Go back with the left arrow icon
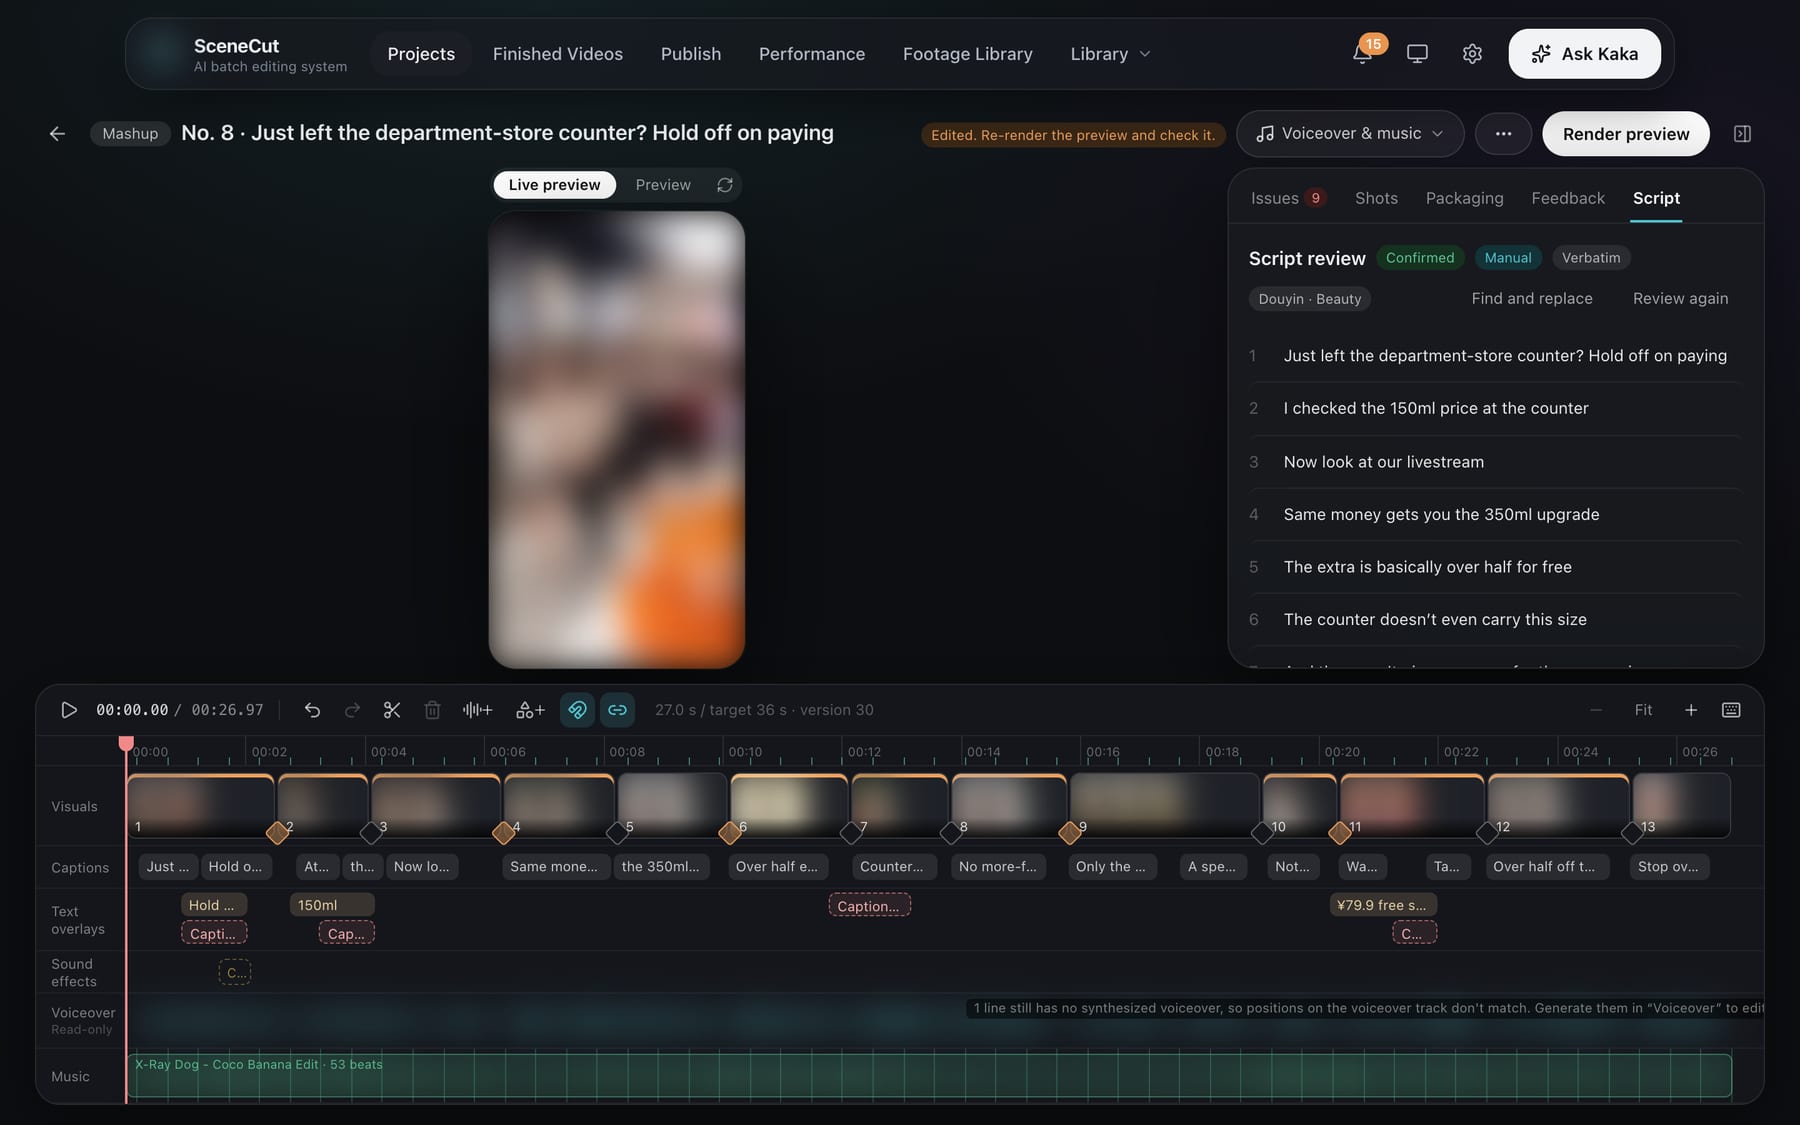 click(57, 134)
